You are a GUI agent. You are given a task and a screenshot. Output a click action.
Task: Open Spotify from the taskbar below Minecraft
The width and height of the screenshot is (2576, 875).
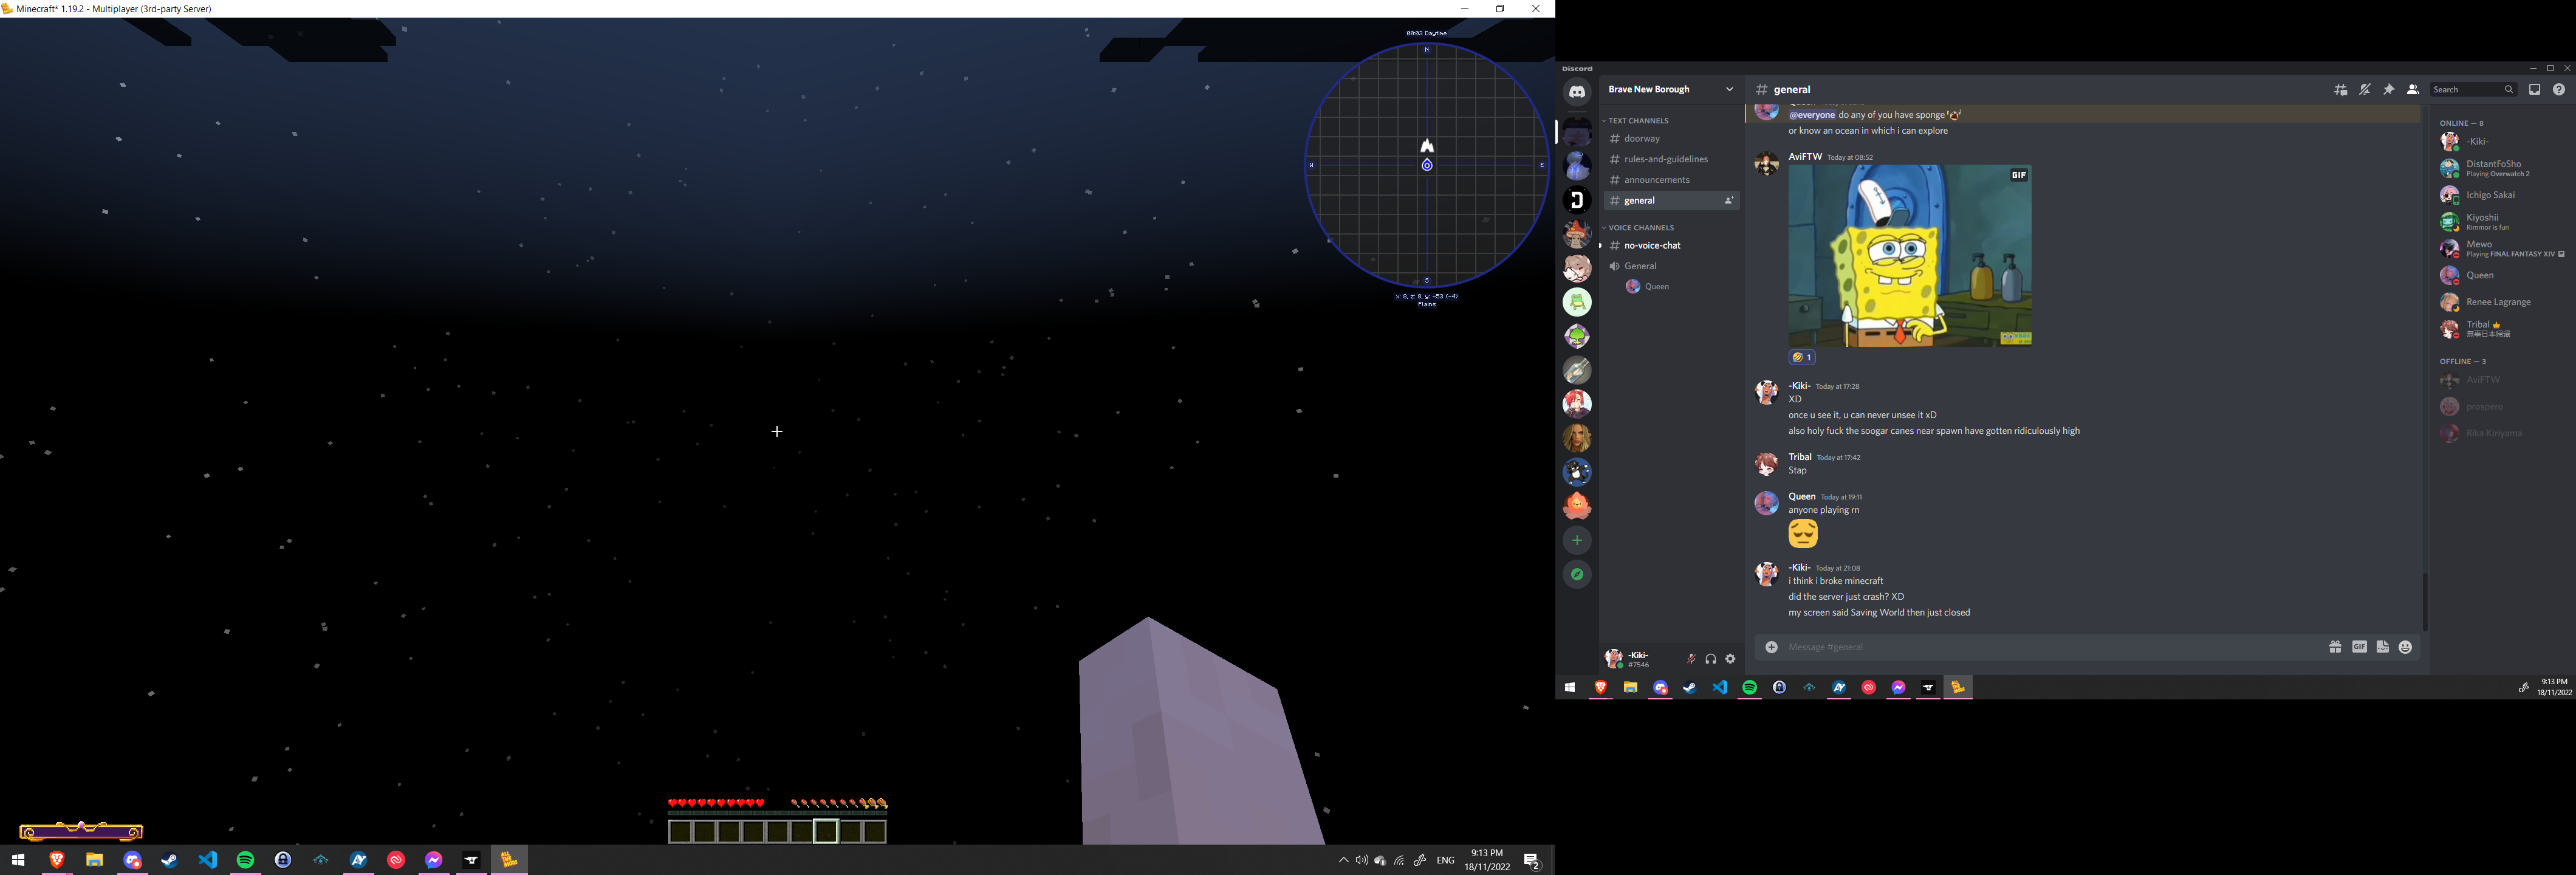click(245, 860)
